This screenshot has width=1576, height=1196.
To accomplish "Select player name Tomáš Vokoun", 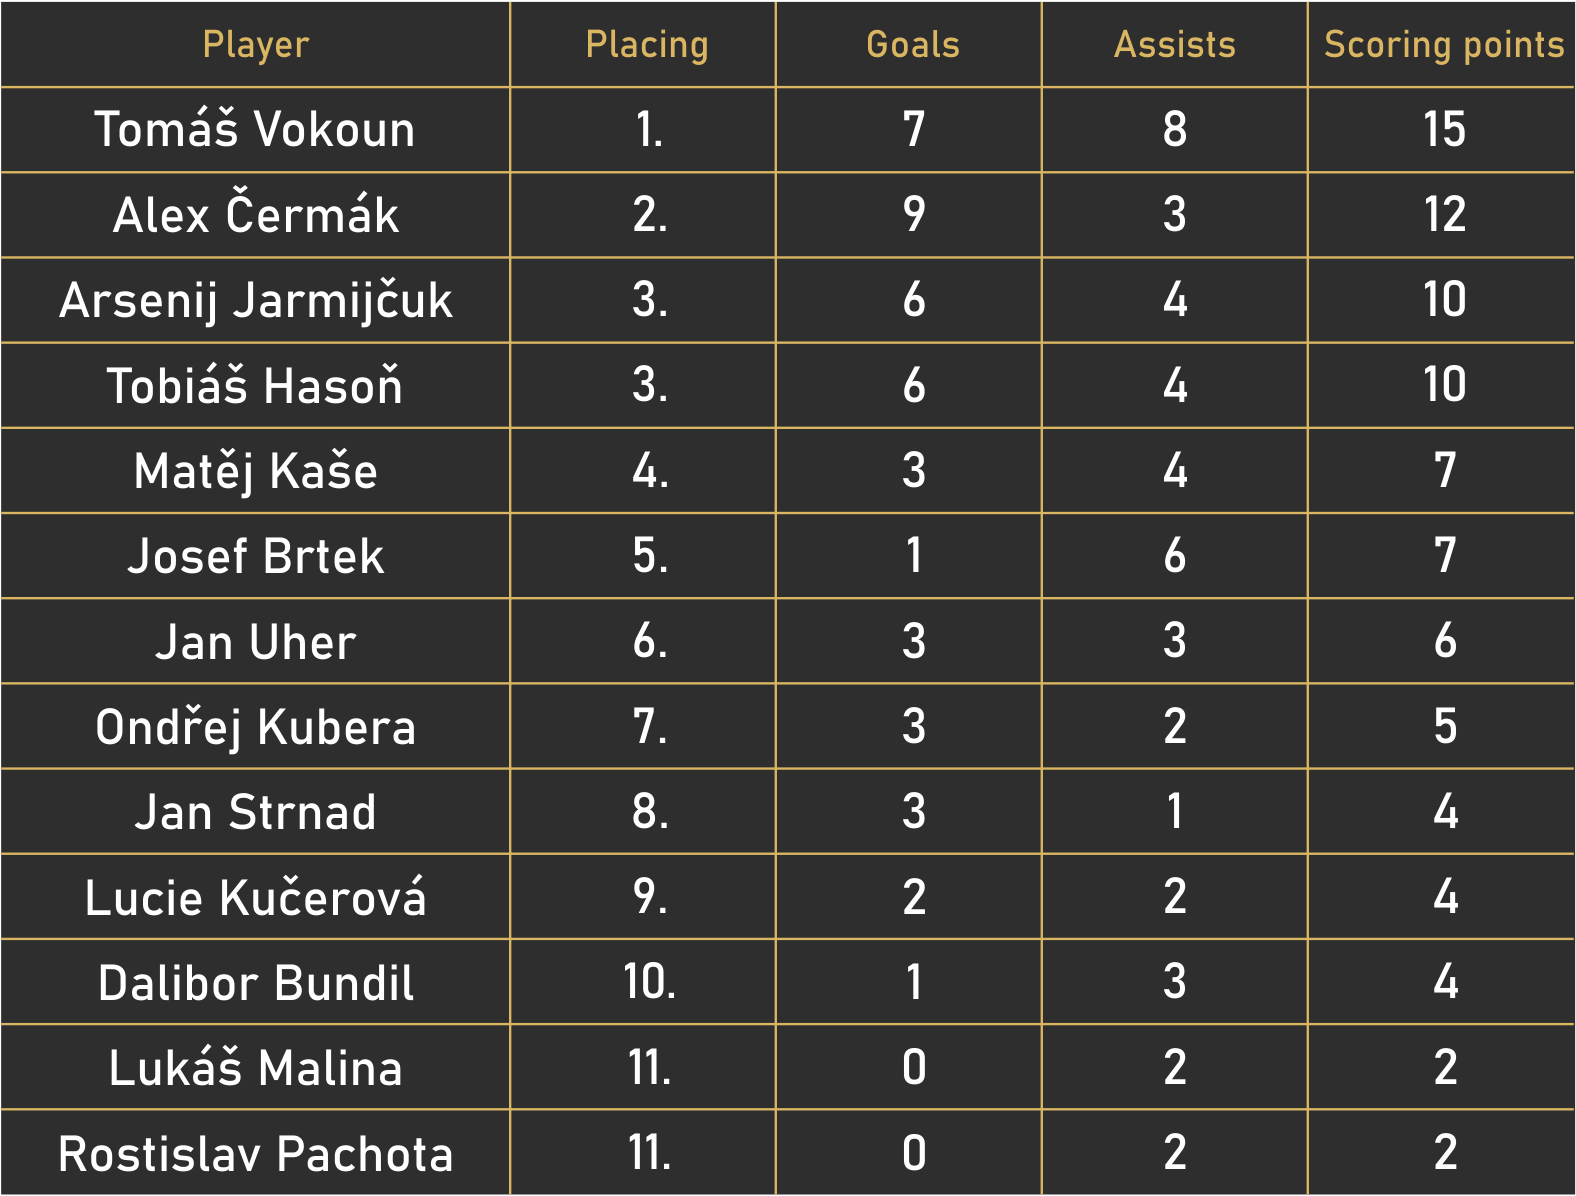I will pos(255,130).
